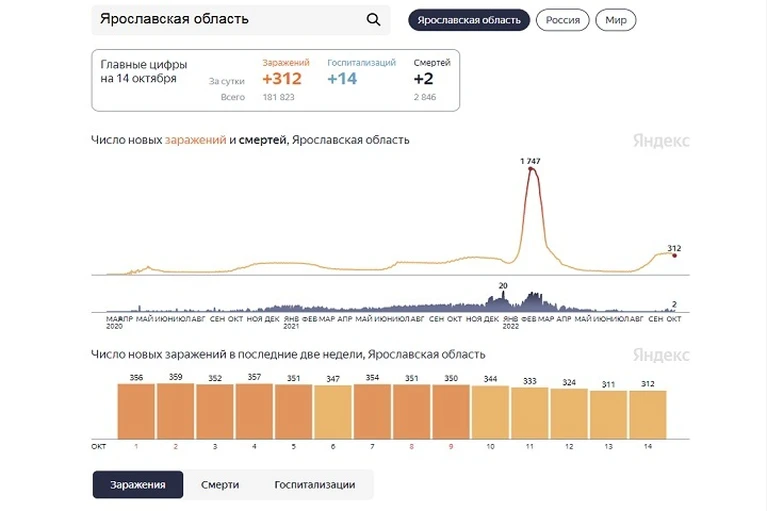The width and height of the screenshot is (767, 511).
Task: Switch region to Россия
Action: coord(563,20)
